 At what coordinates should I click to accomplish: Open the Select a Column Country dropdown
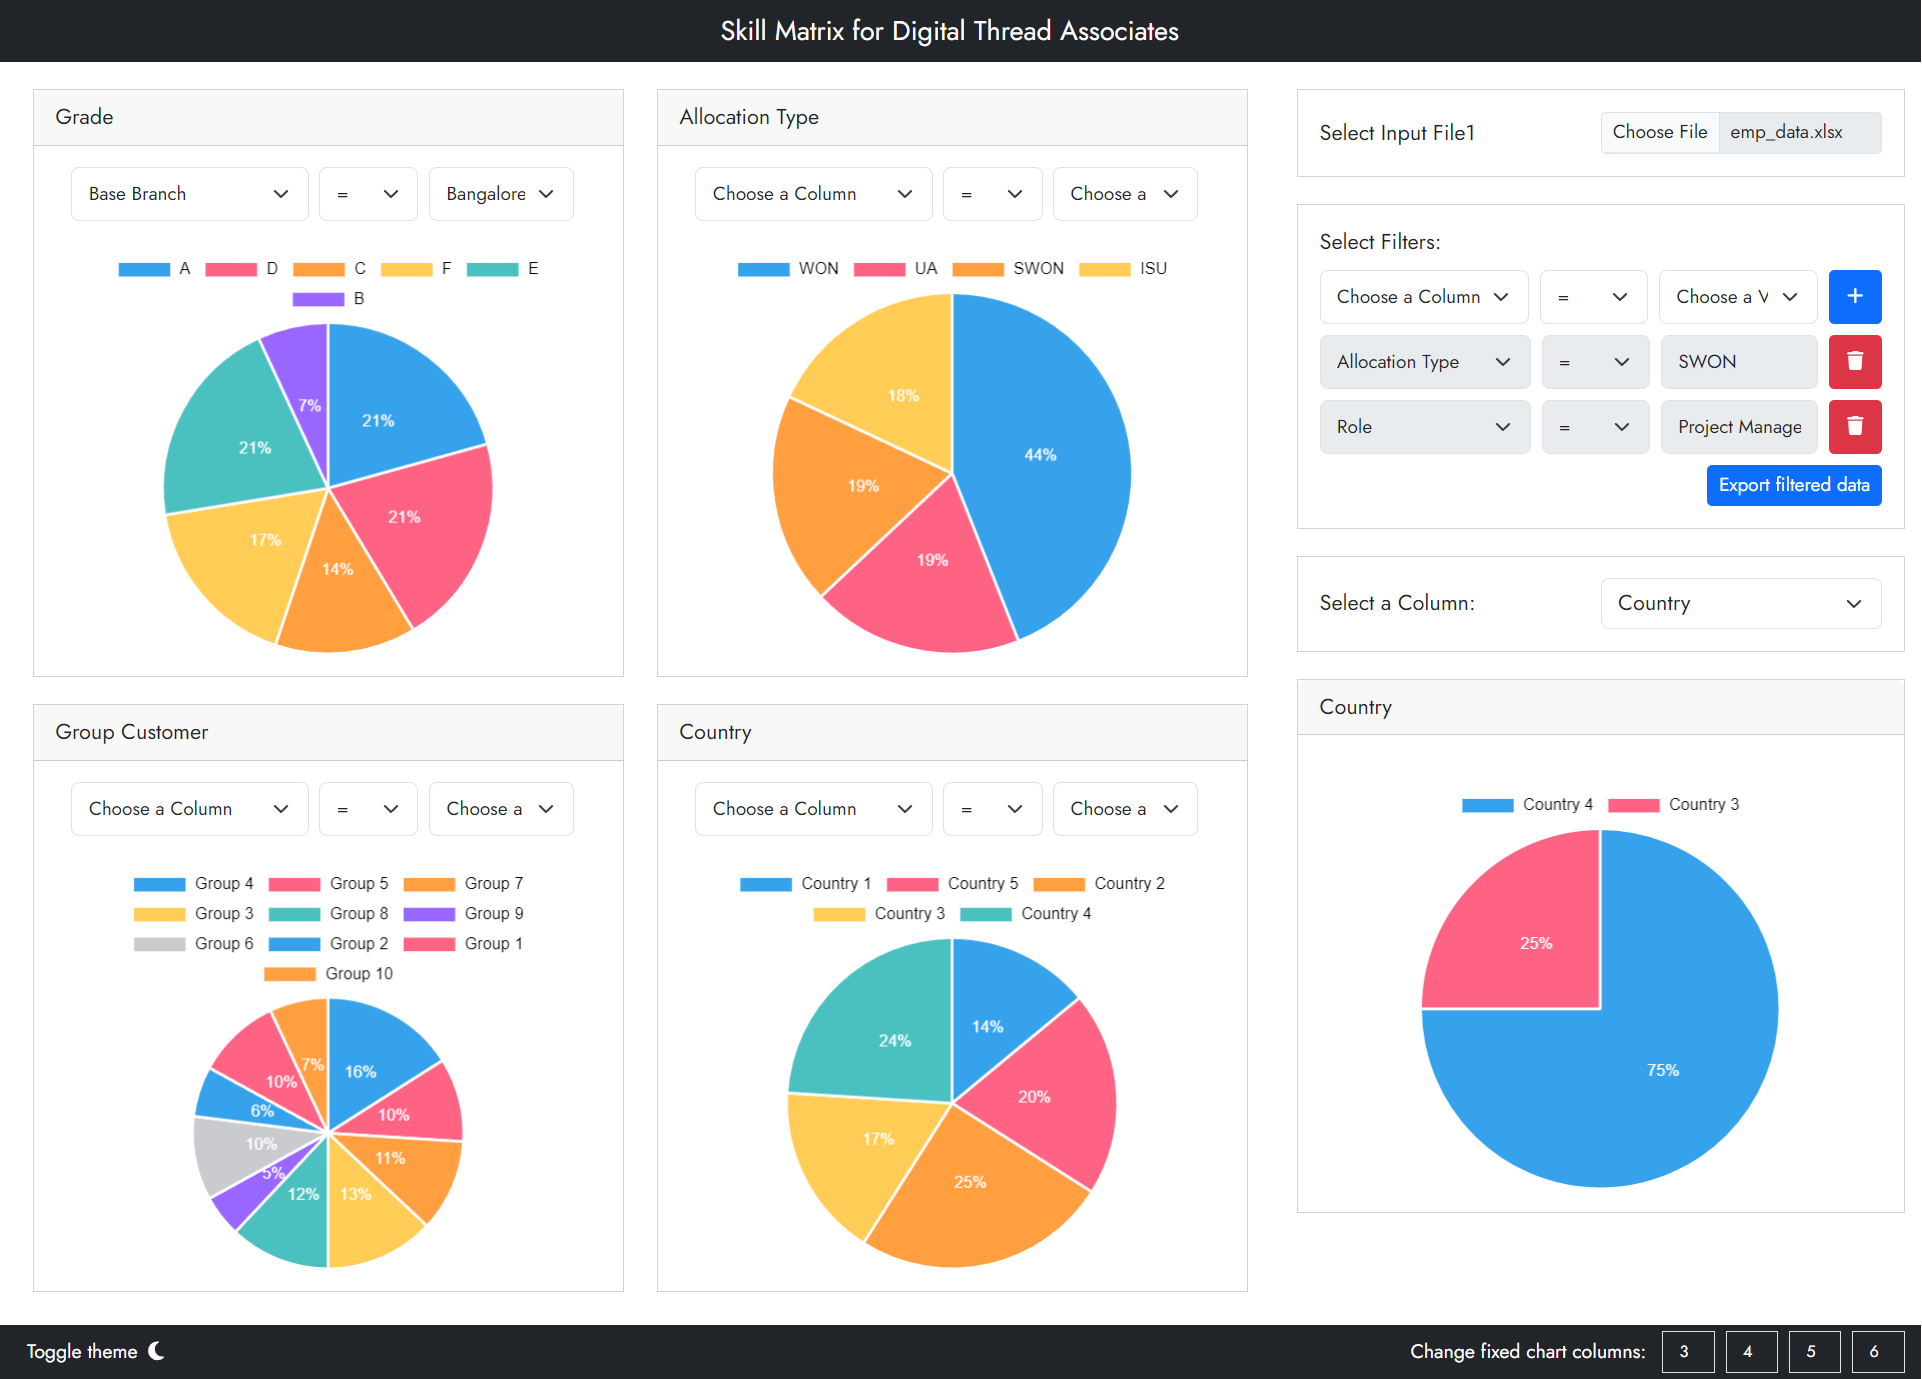1740,603
